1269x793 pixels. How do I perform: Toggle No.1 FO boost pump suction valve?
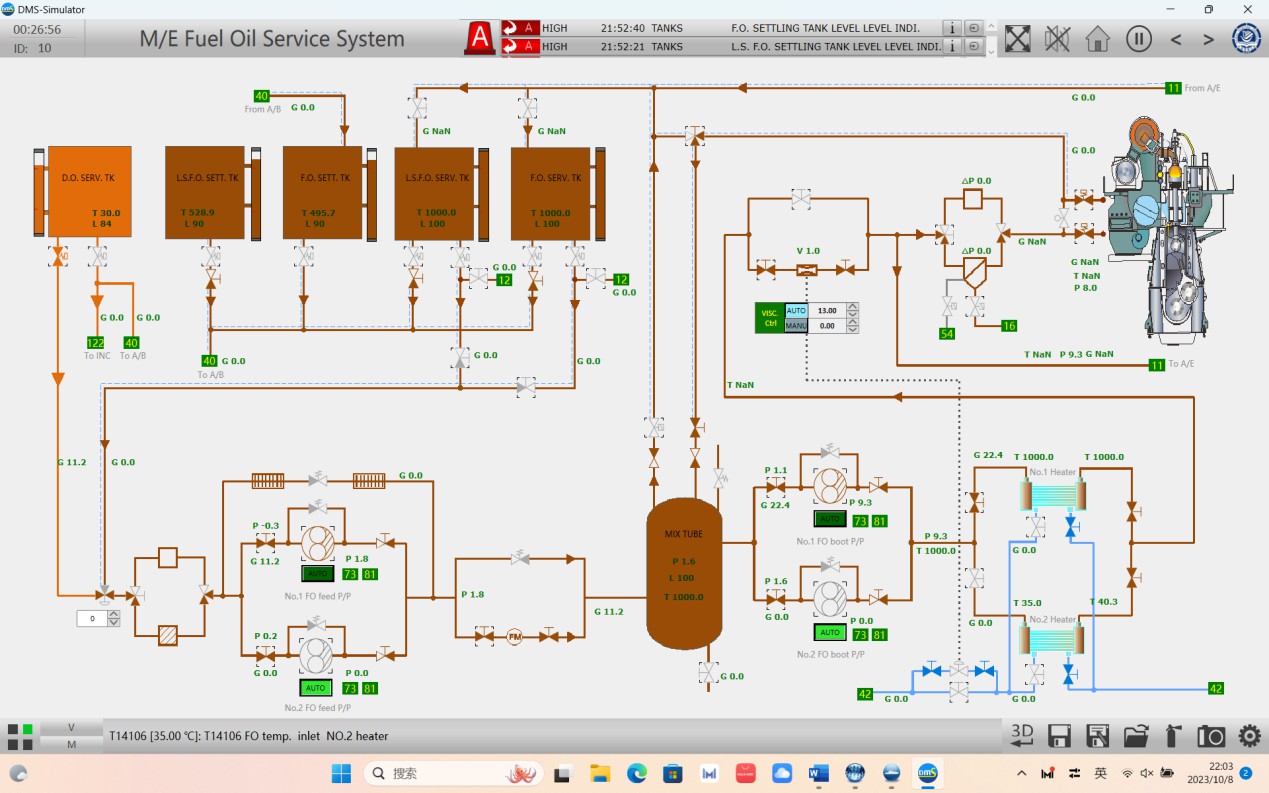(775, 486)
